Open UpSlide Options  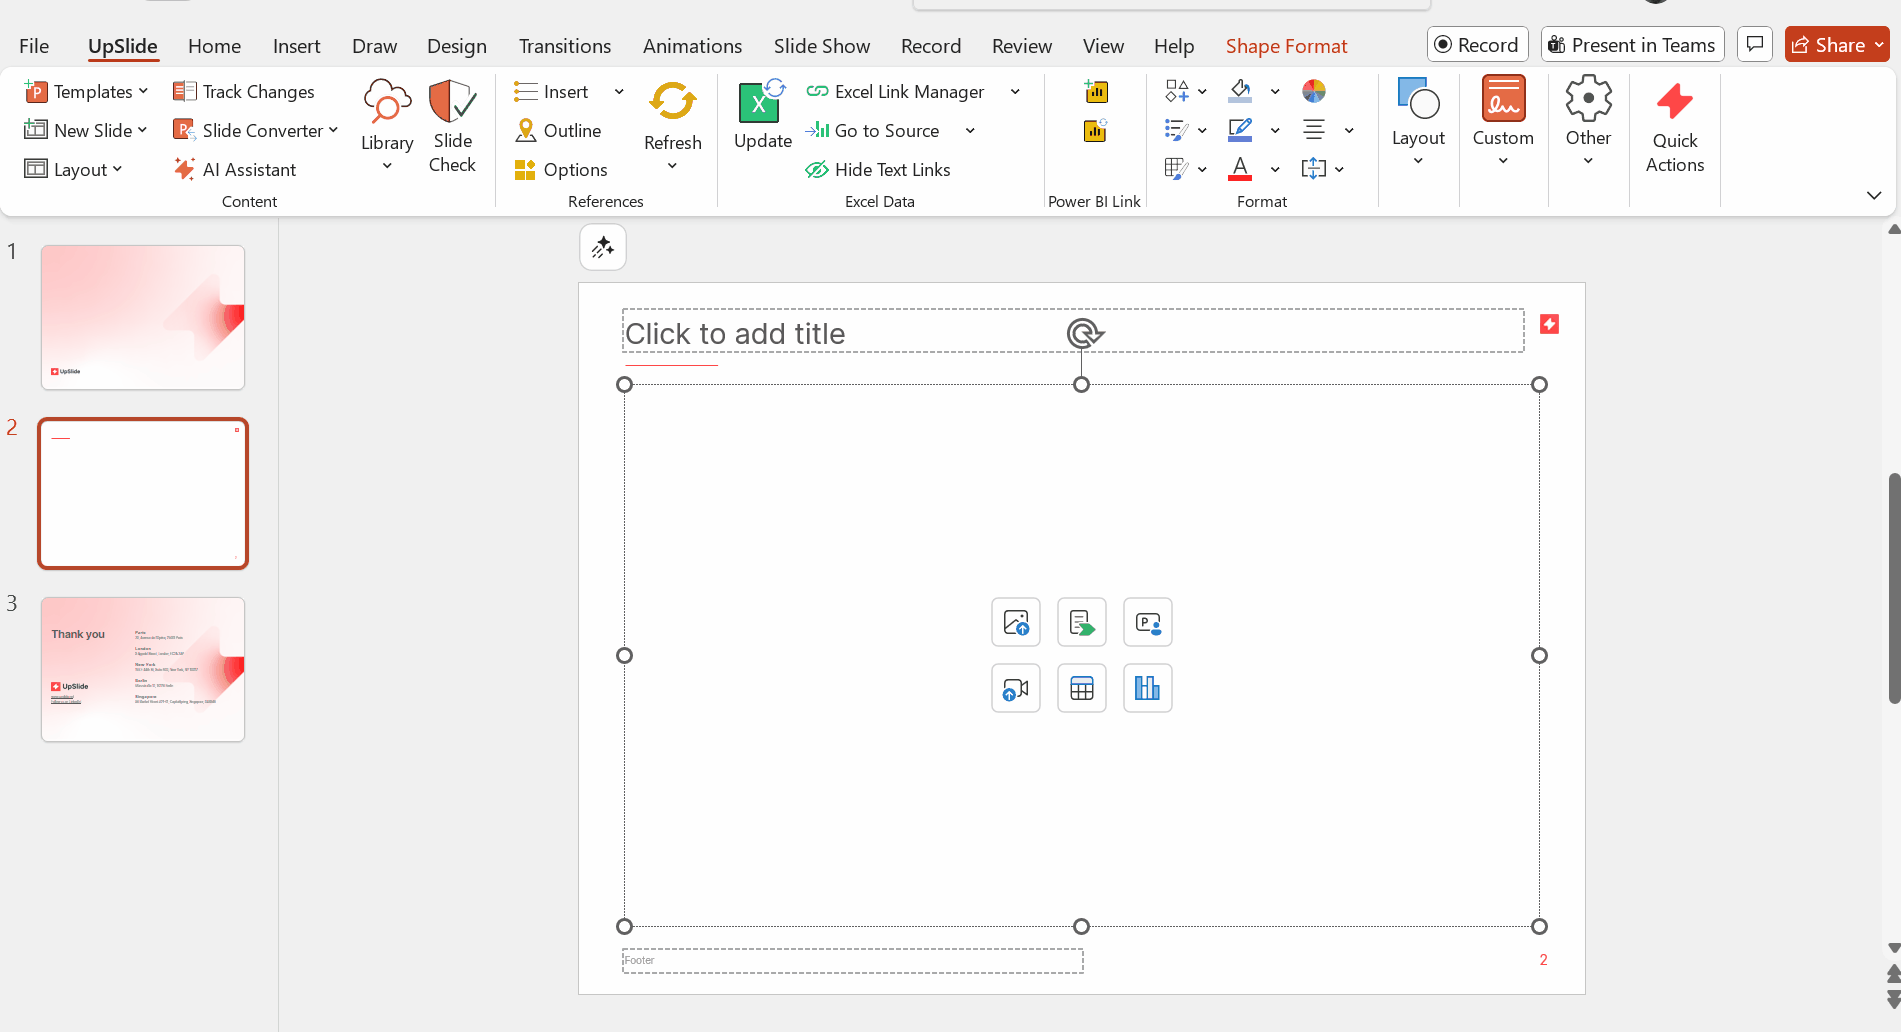point(561,170)
